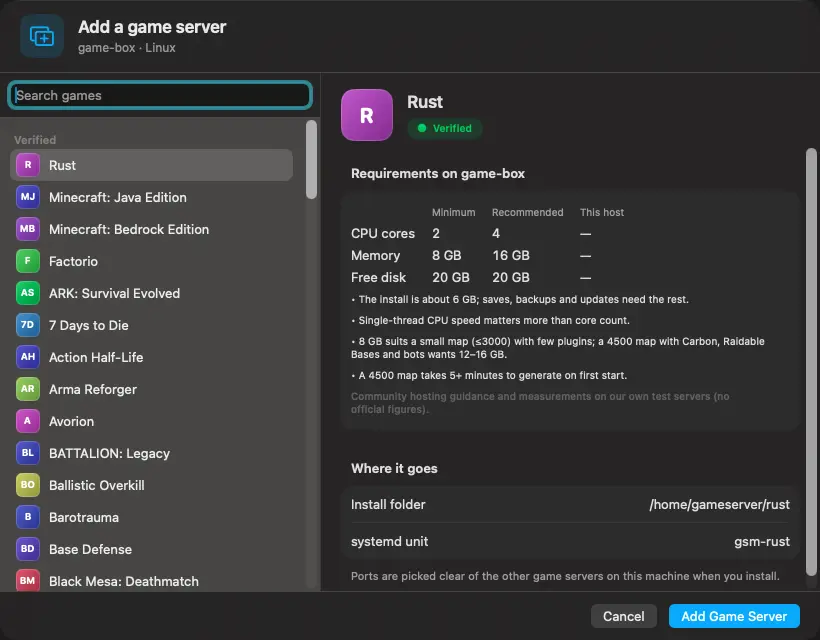Screen dimensions: 820x640
Task: Click the Add Game Server button
Action: coord(734,616)
